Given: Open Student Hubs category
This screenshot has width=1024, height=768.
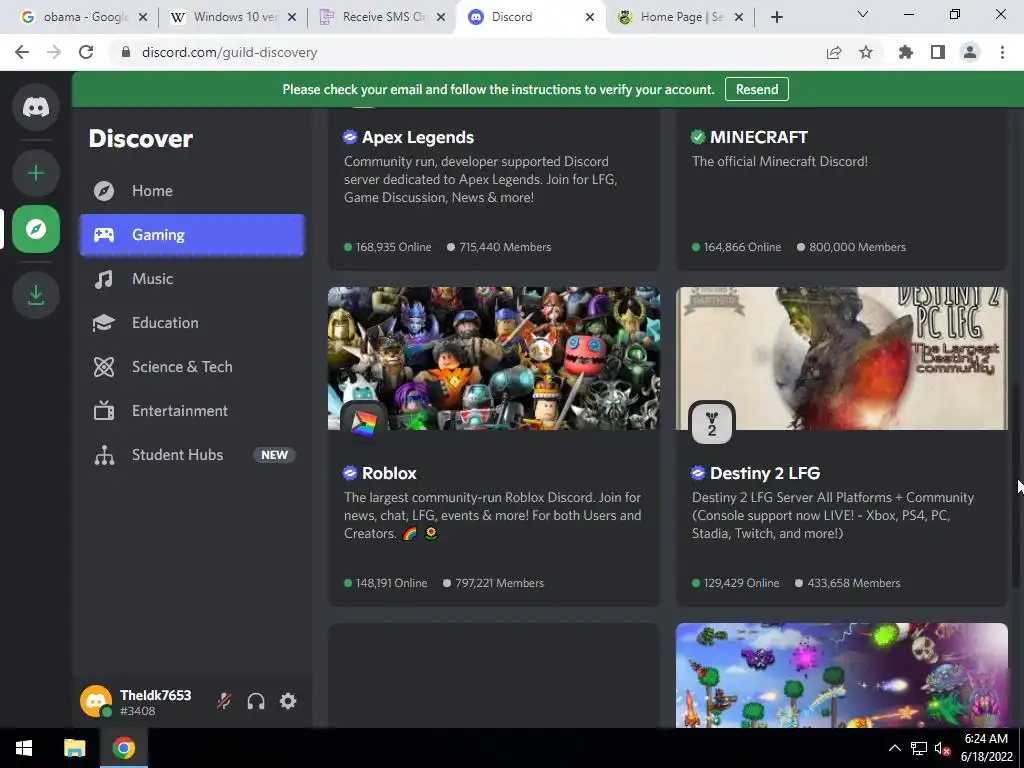Looking at the screenshot, I should (192, 455).
